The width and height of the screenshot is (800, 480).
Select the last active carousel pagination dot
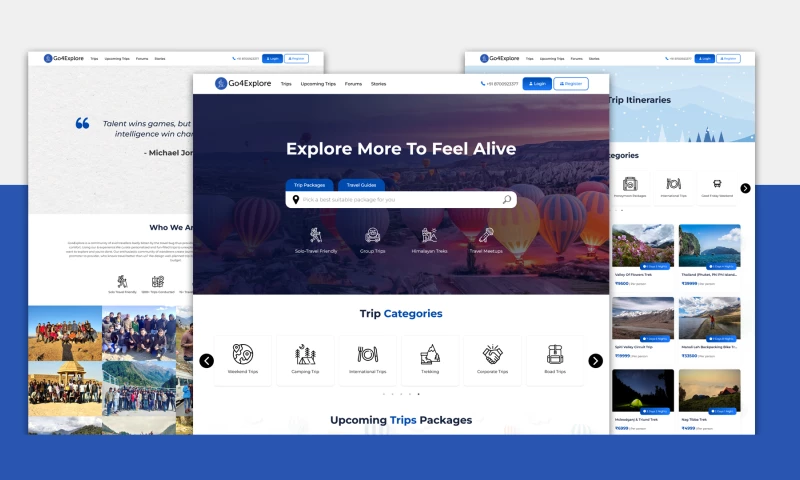[418, 394]
